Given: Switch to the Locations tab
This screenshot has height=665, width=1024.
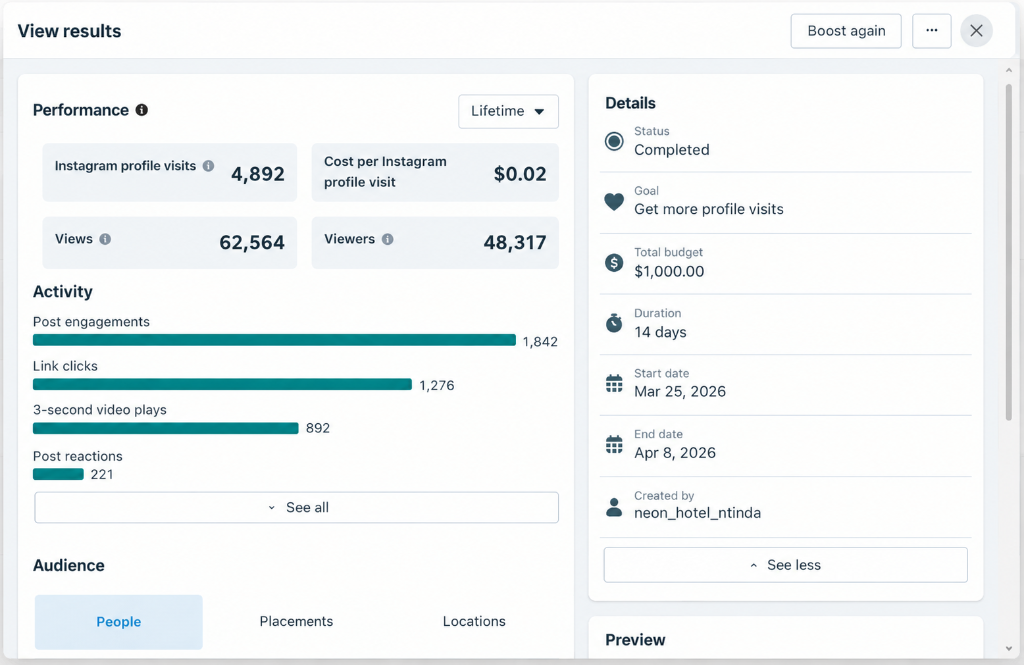Looking at the screenshot, I should [x=474, y=621].
